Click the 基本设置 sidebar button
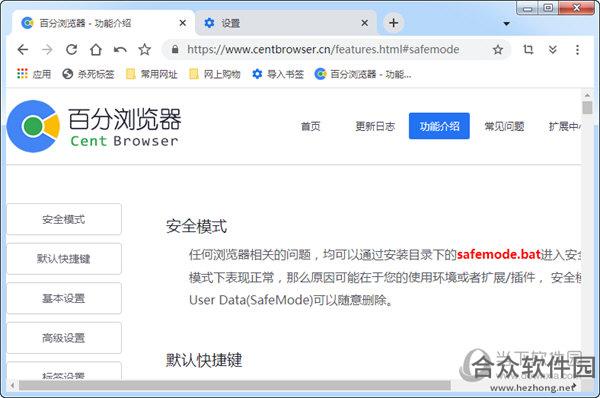 tap(64, 298)
